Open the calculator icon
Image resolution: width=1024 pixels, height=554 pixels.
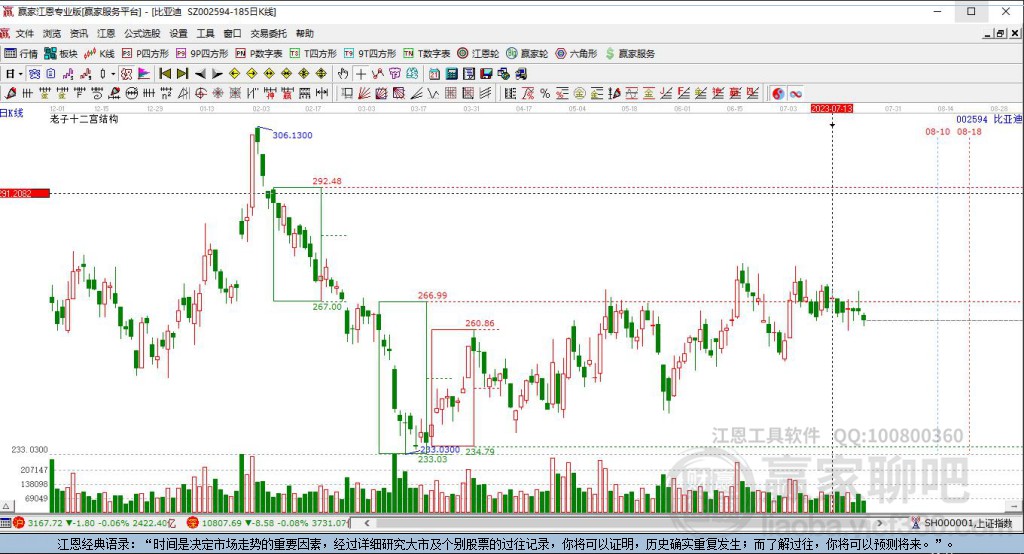click(x=451, y=74)
